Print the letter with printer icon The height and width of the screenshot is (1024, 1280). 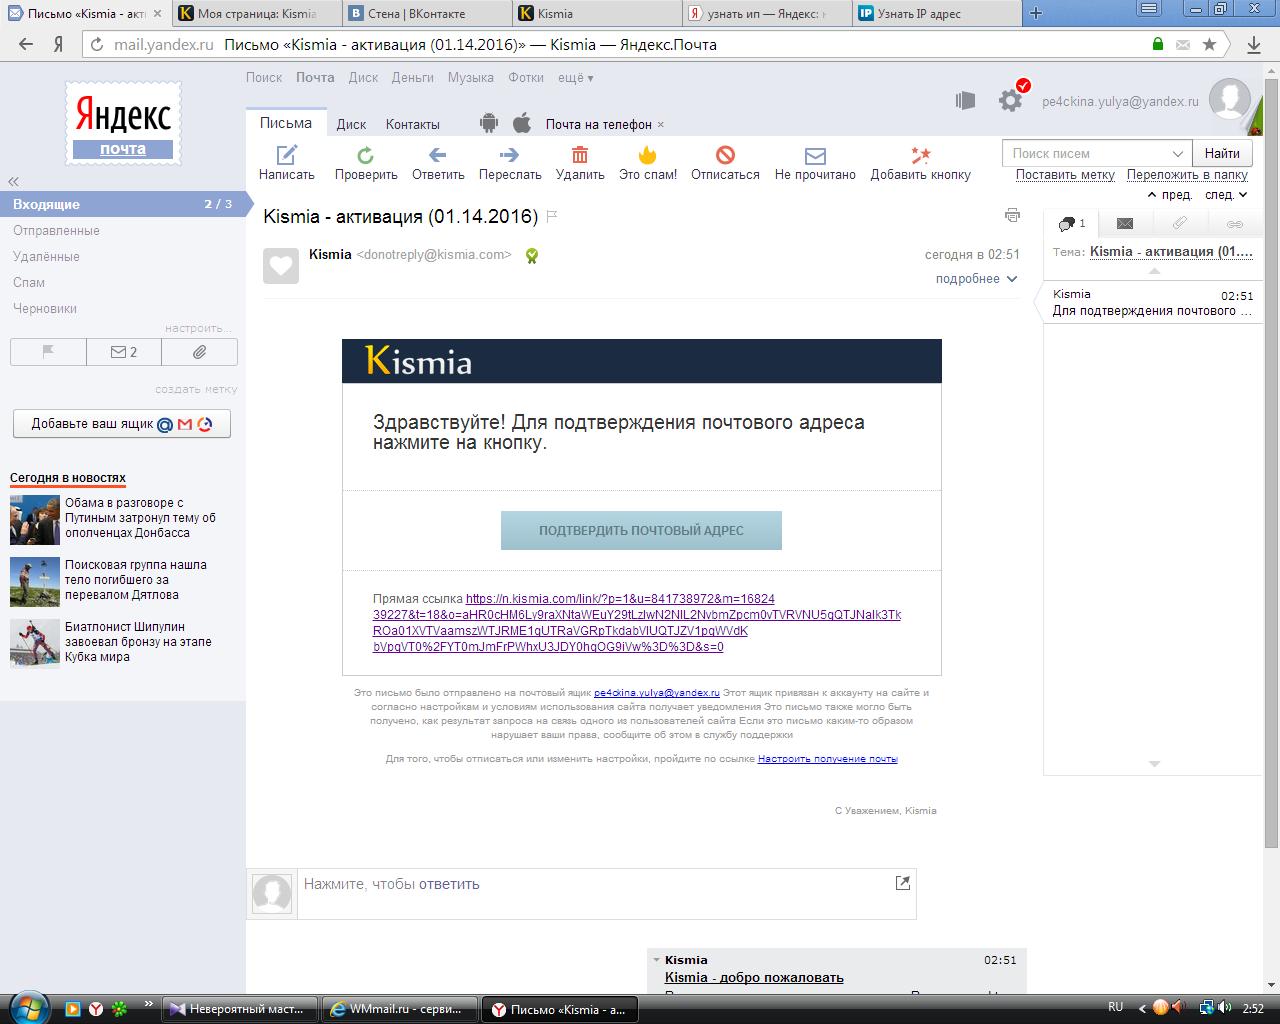(1012, 215)
